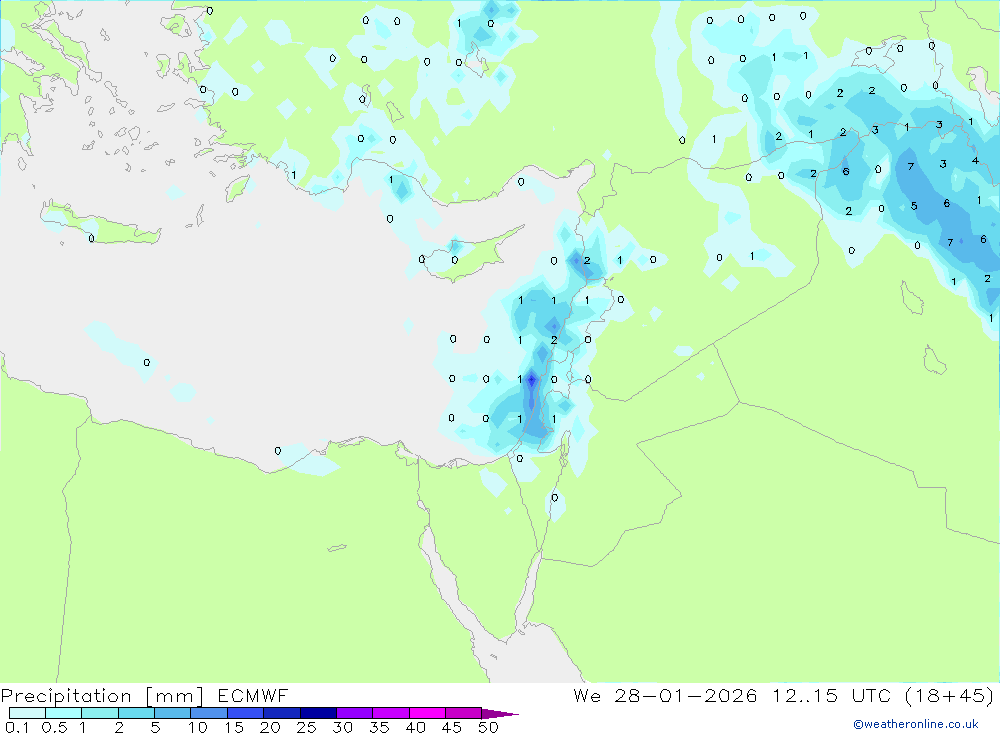Image resolution: width=1000 pixels, height=733 pixels.
Task: Pick the 20–25 mm legend color
Action: point(281,713)
